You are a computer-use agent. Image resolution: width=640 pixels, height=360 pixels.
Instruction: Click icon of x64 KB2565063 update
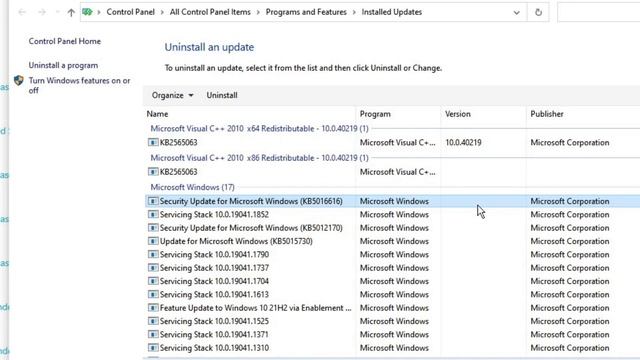(x=153, y=142)
